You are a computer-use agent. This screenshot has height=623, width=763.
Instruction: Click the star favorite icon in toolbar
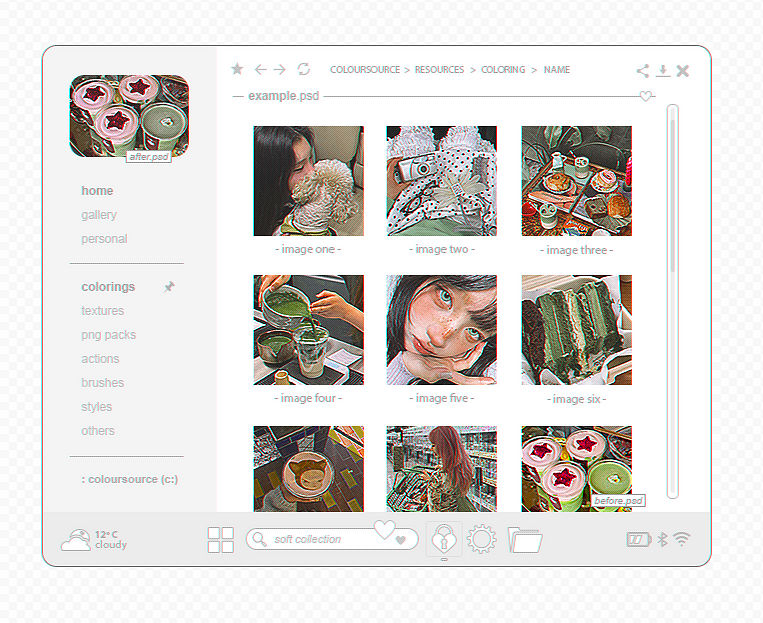click(237, 69)
